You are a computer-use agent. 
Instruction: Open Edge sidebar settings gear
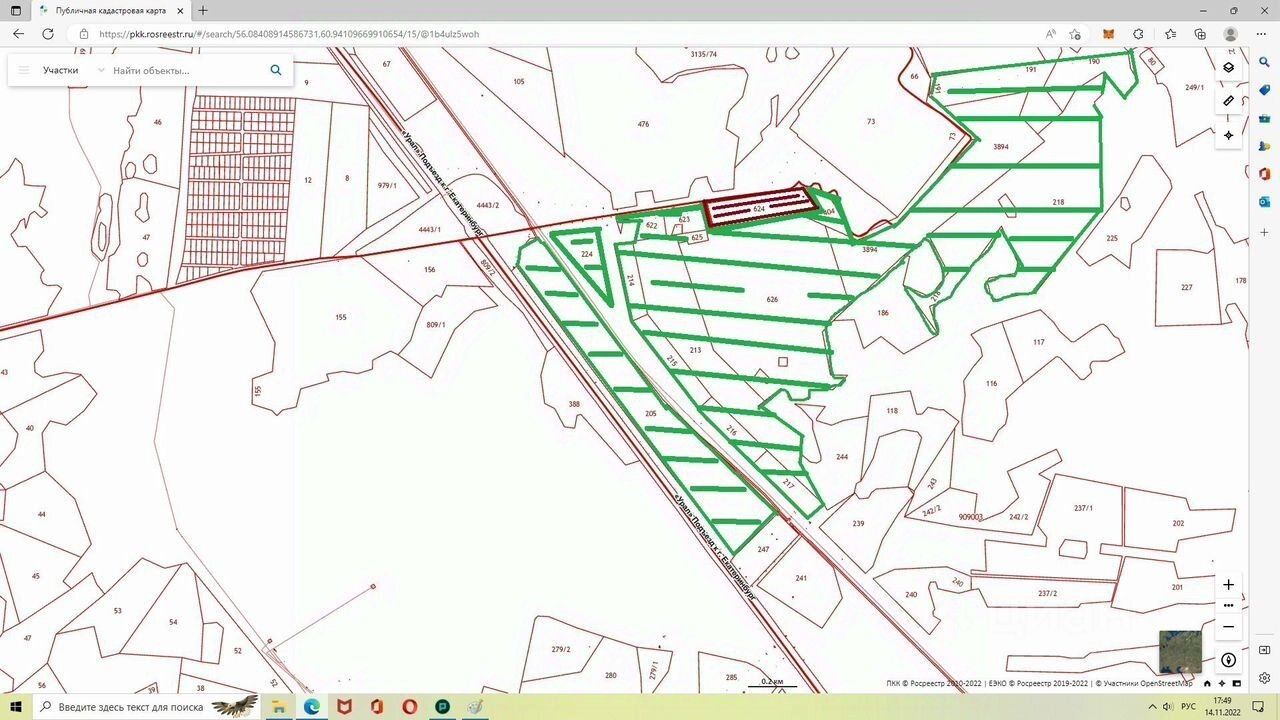(x=1265, y=678)
